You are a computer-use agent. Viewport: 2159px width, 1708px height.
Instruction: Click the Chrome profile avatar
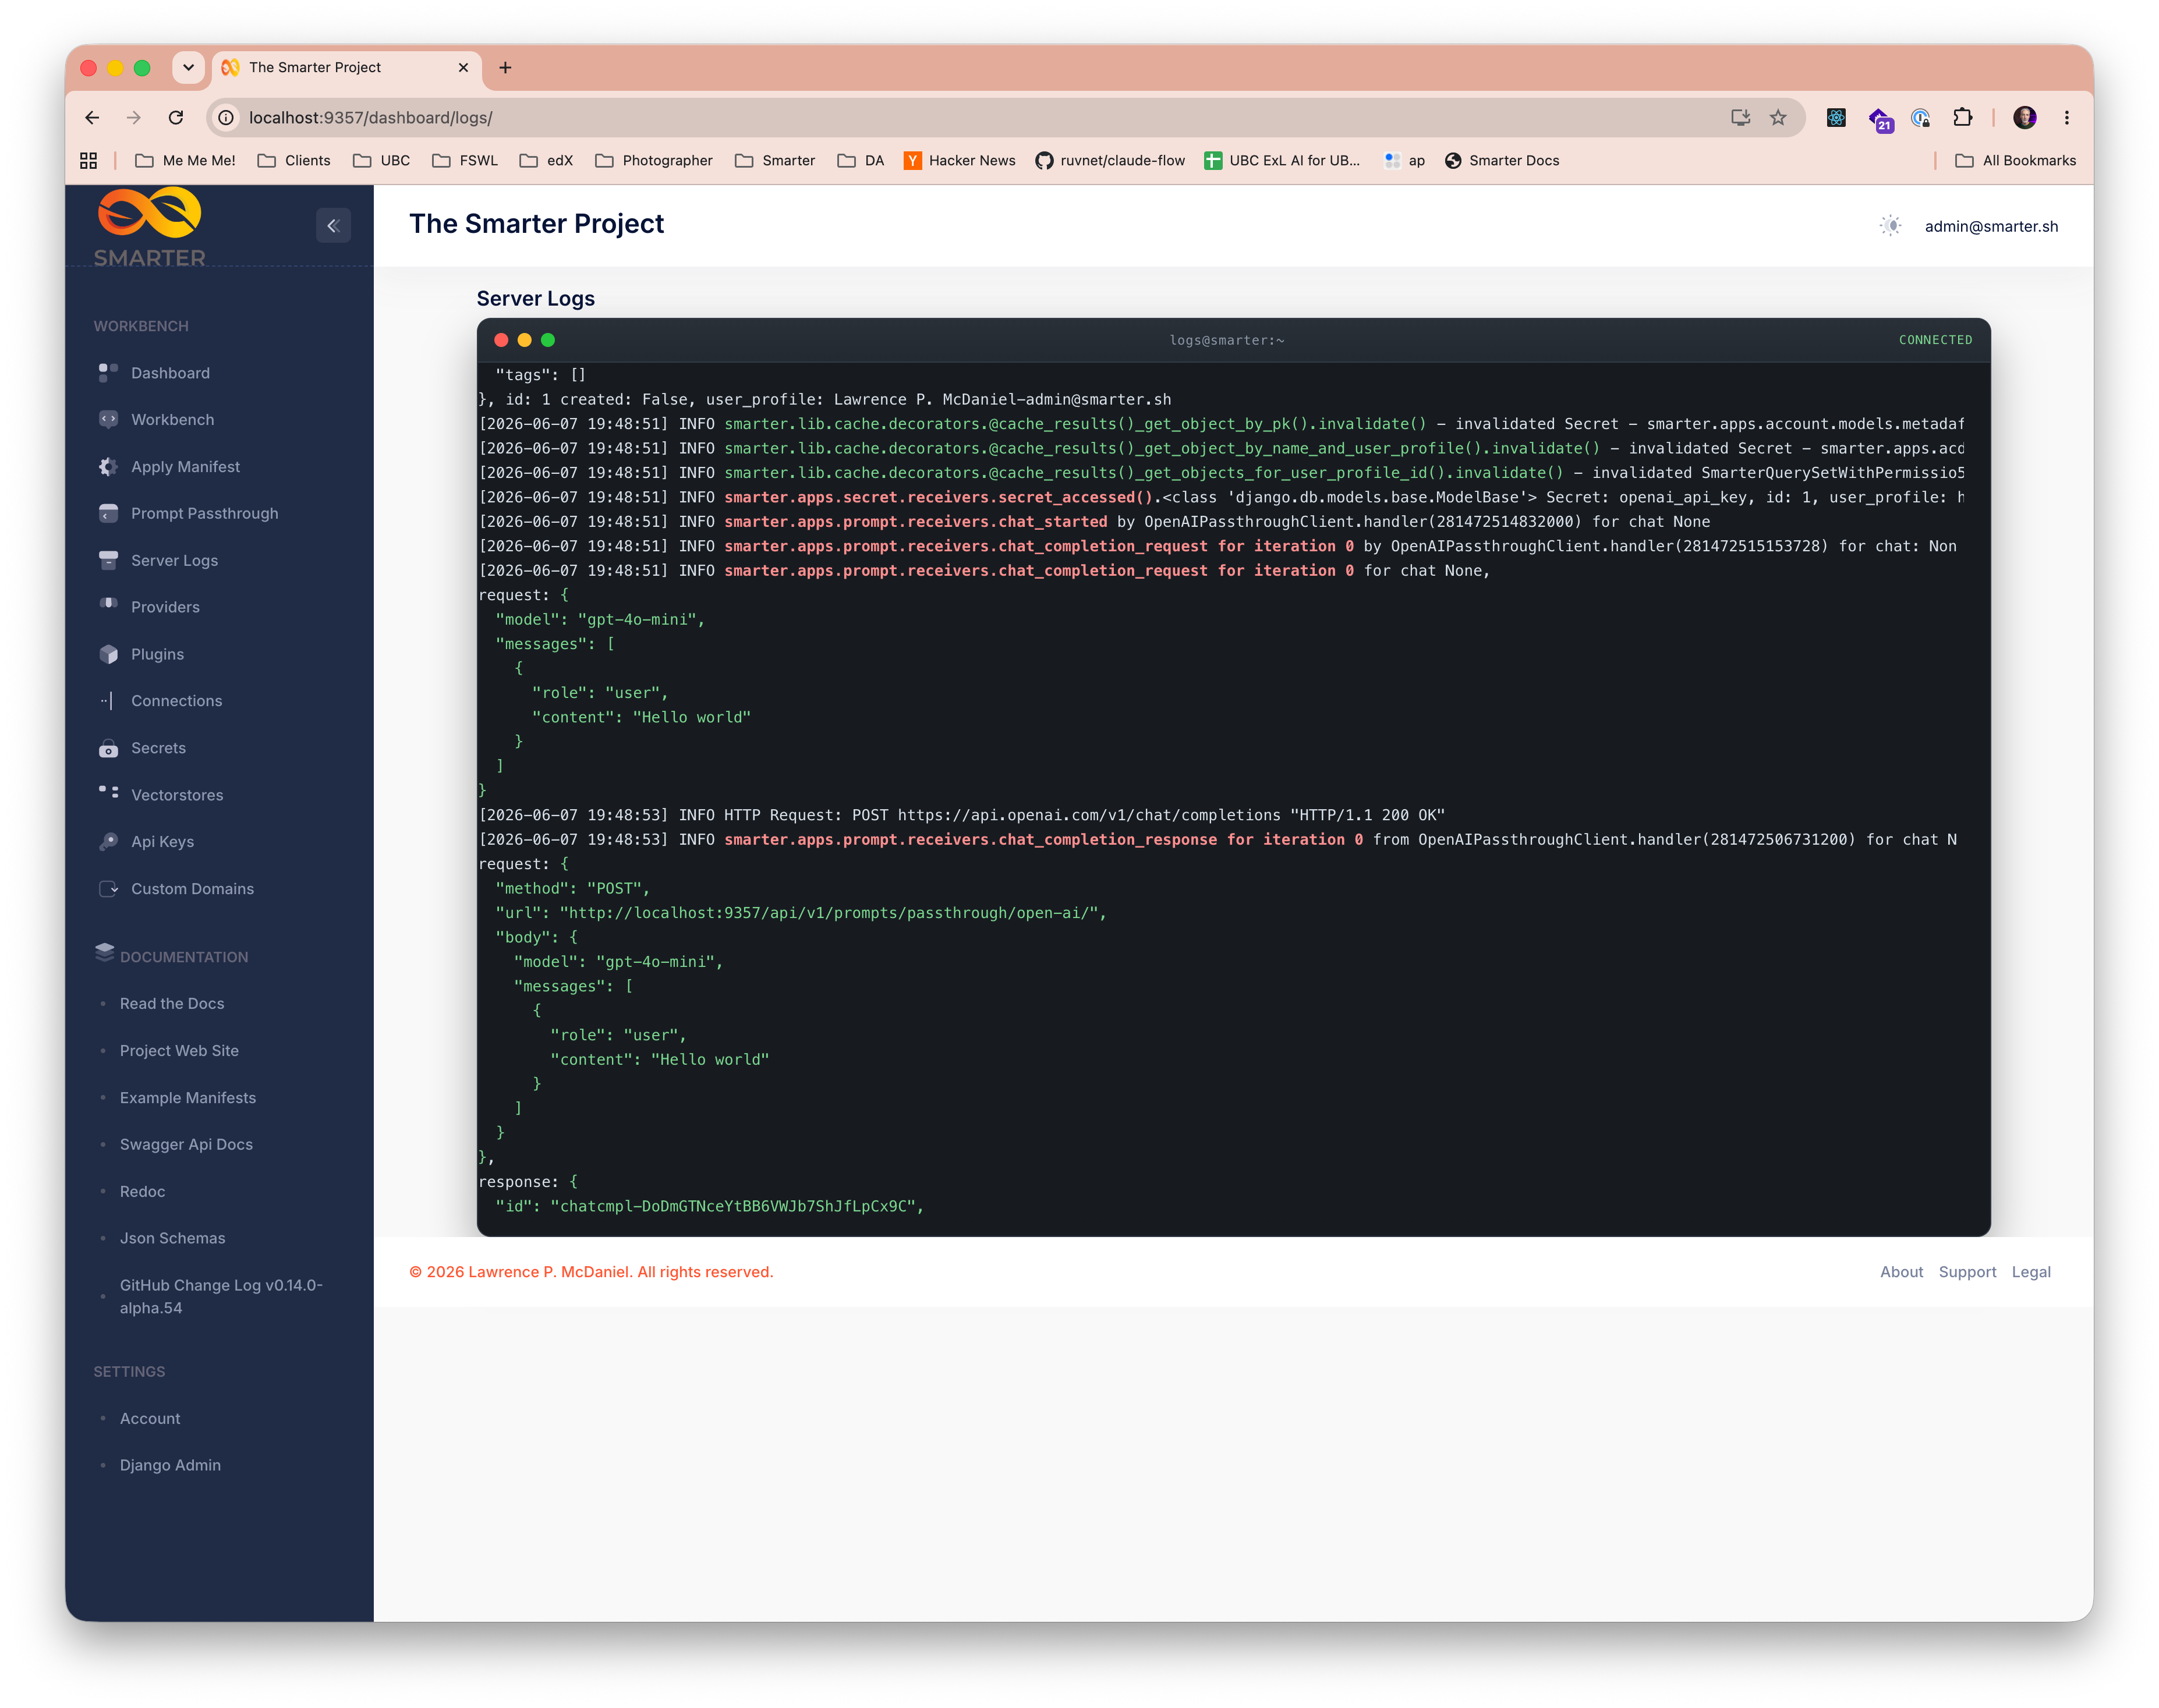coord(2025,118)
